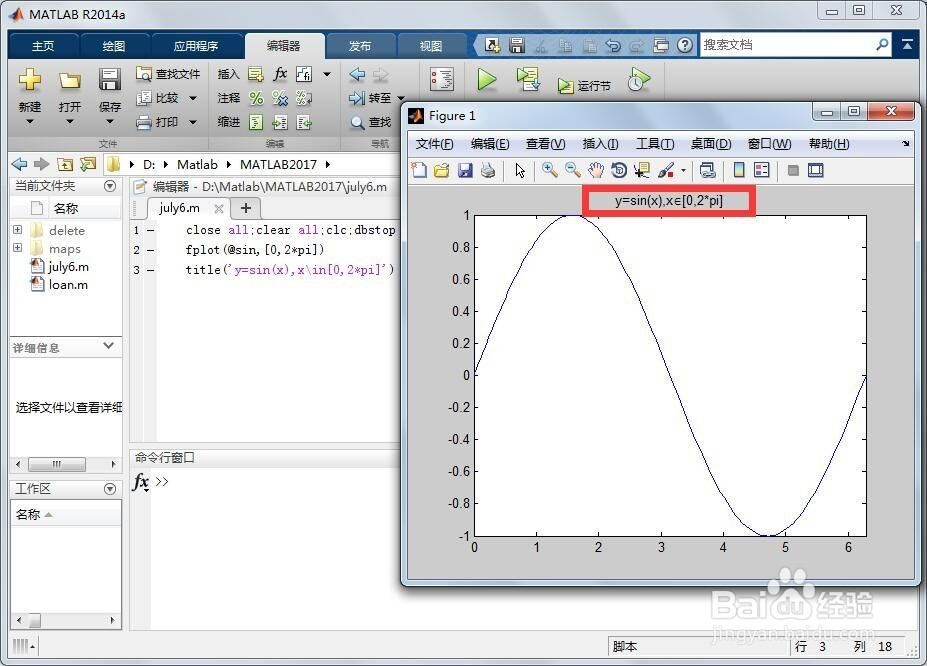927x666 pixels.
Task: Open Current Folder panel options menu
Action: coord(110,186)
